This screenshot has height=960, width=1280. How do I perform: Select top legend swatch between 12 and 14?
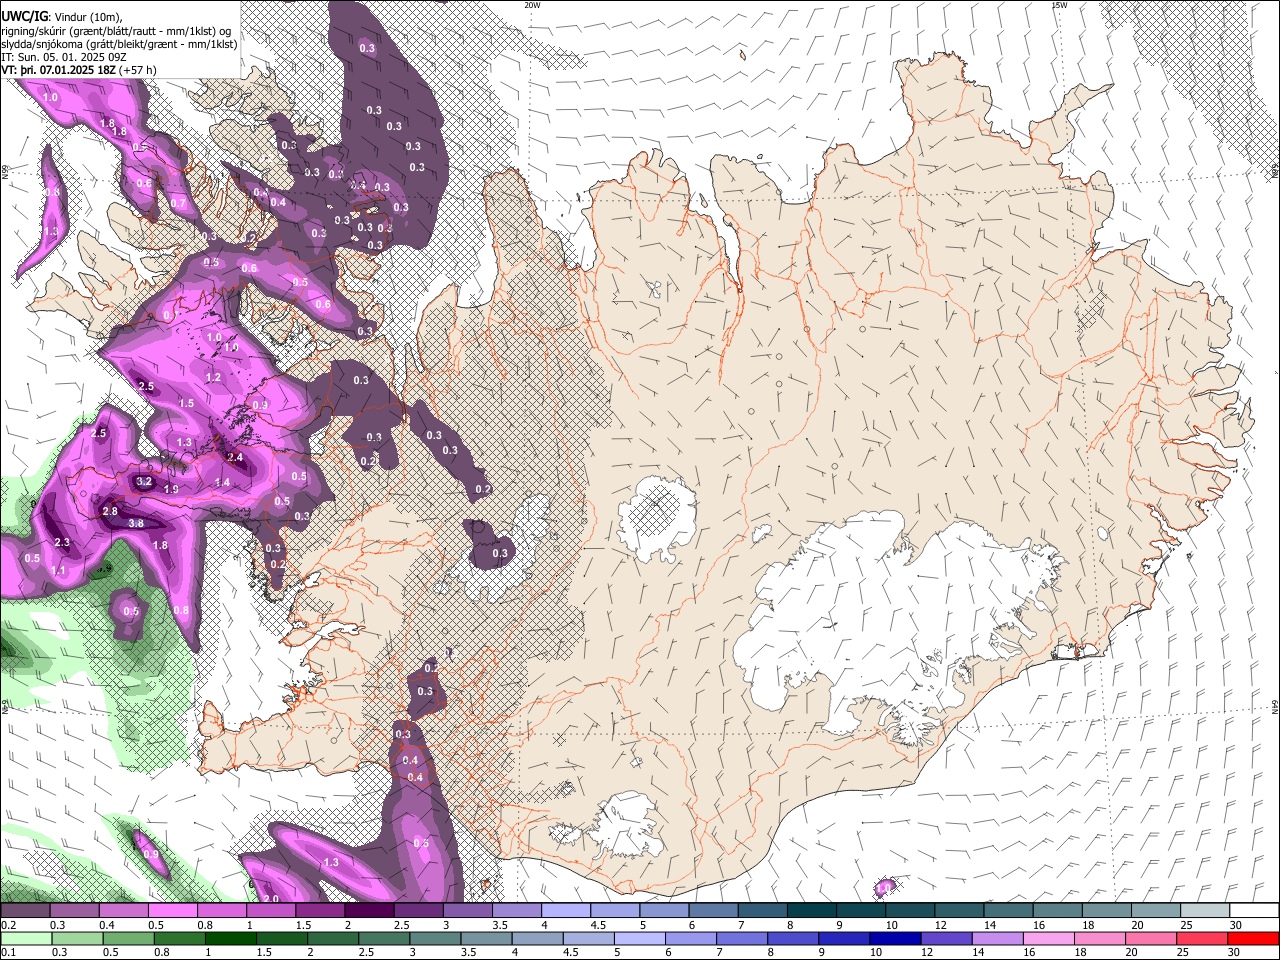tap(960, 911)
